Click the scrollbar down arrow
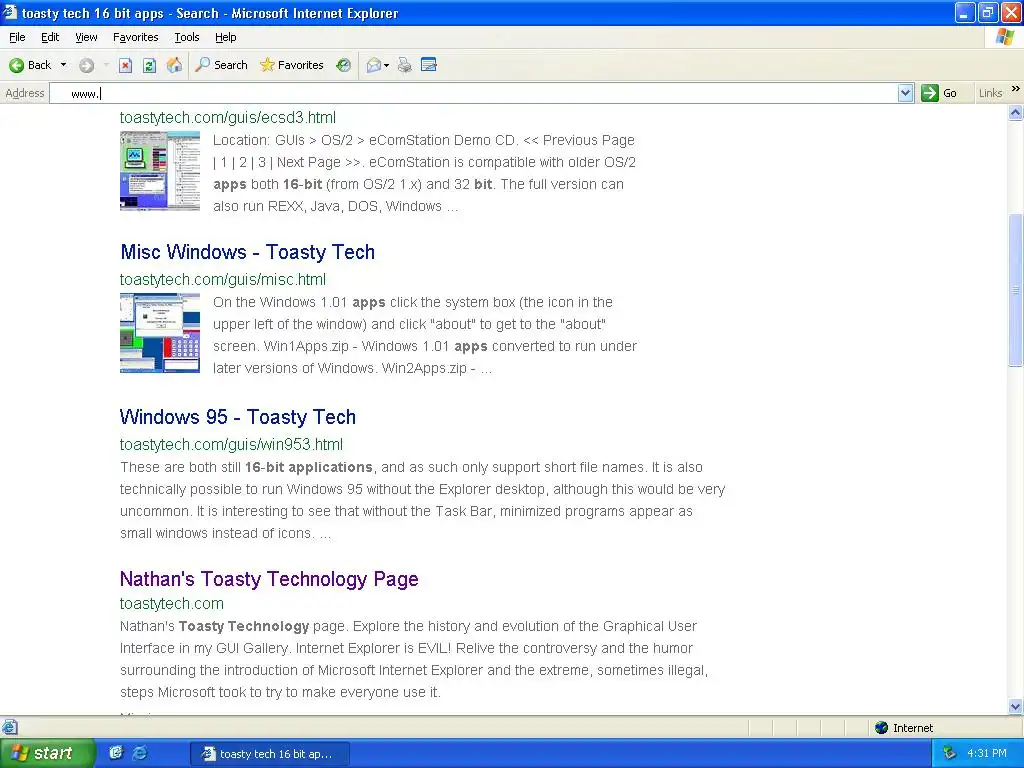This screenshot has height=768, width=1024. pos(1016,706)
